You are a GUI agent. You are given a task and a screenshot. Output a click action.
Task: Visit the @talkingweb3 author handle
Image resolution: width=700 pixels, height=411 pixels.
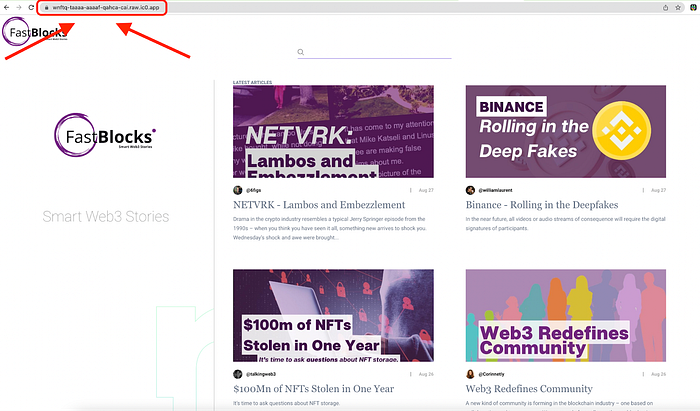click(x=261, y=374)
